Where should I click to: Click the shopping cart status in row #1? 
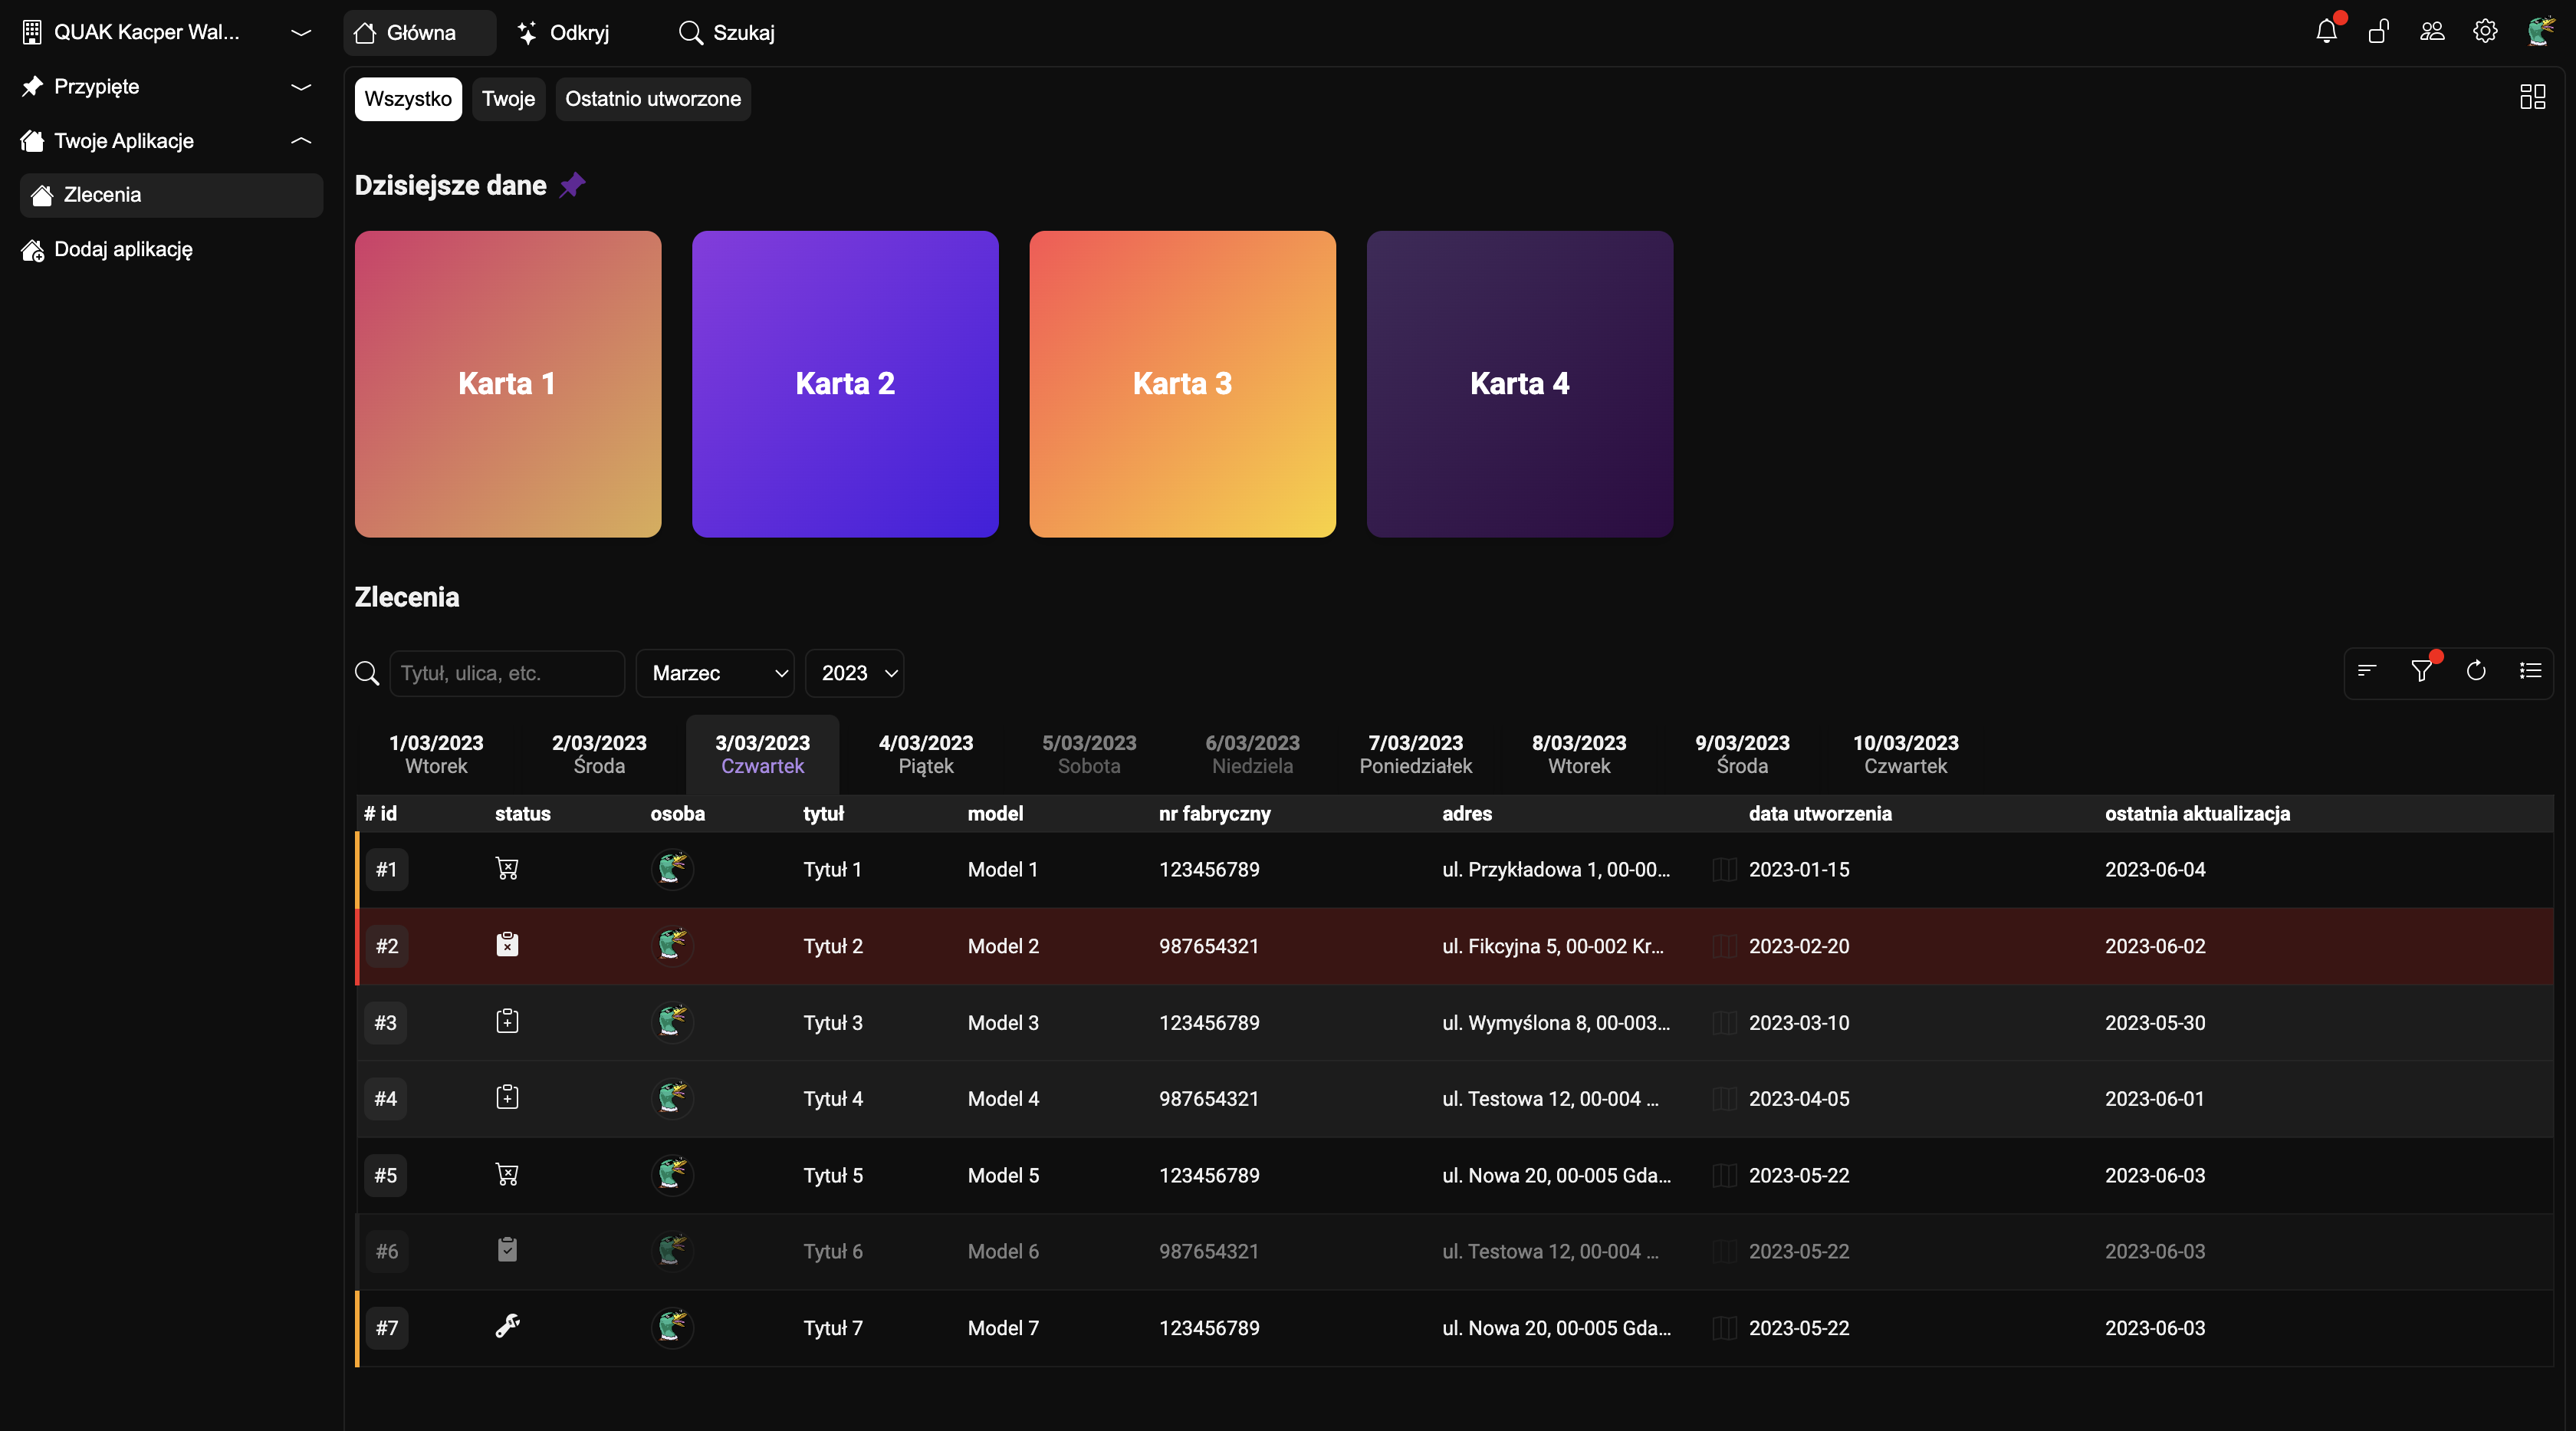(507, 869)
